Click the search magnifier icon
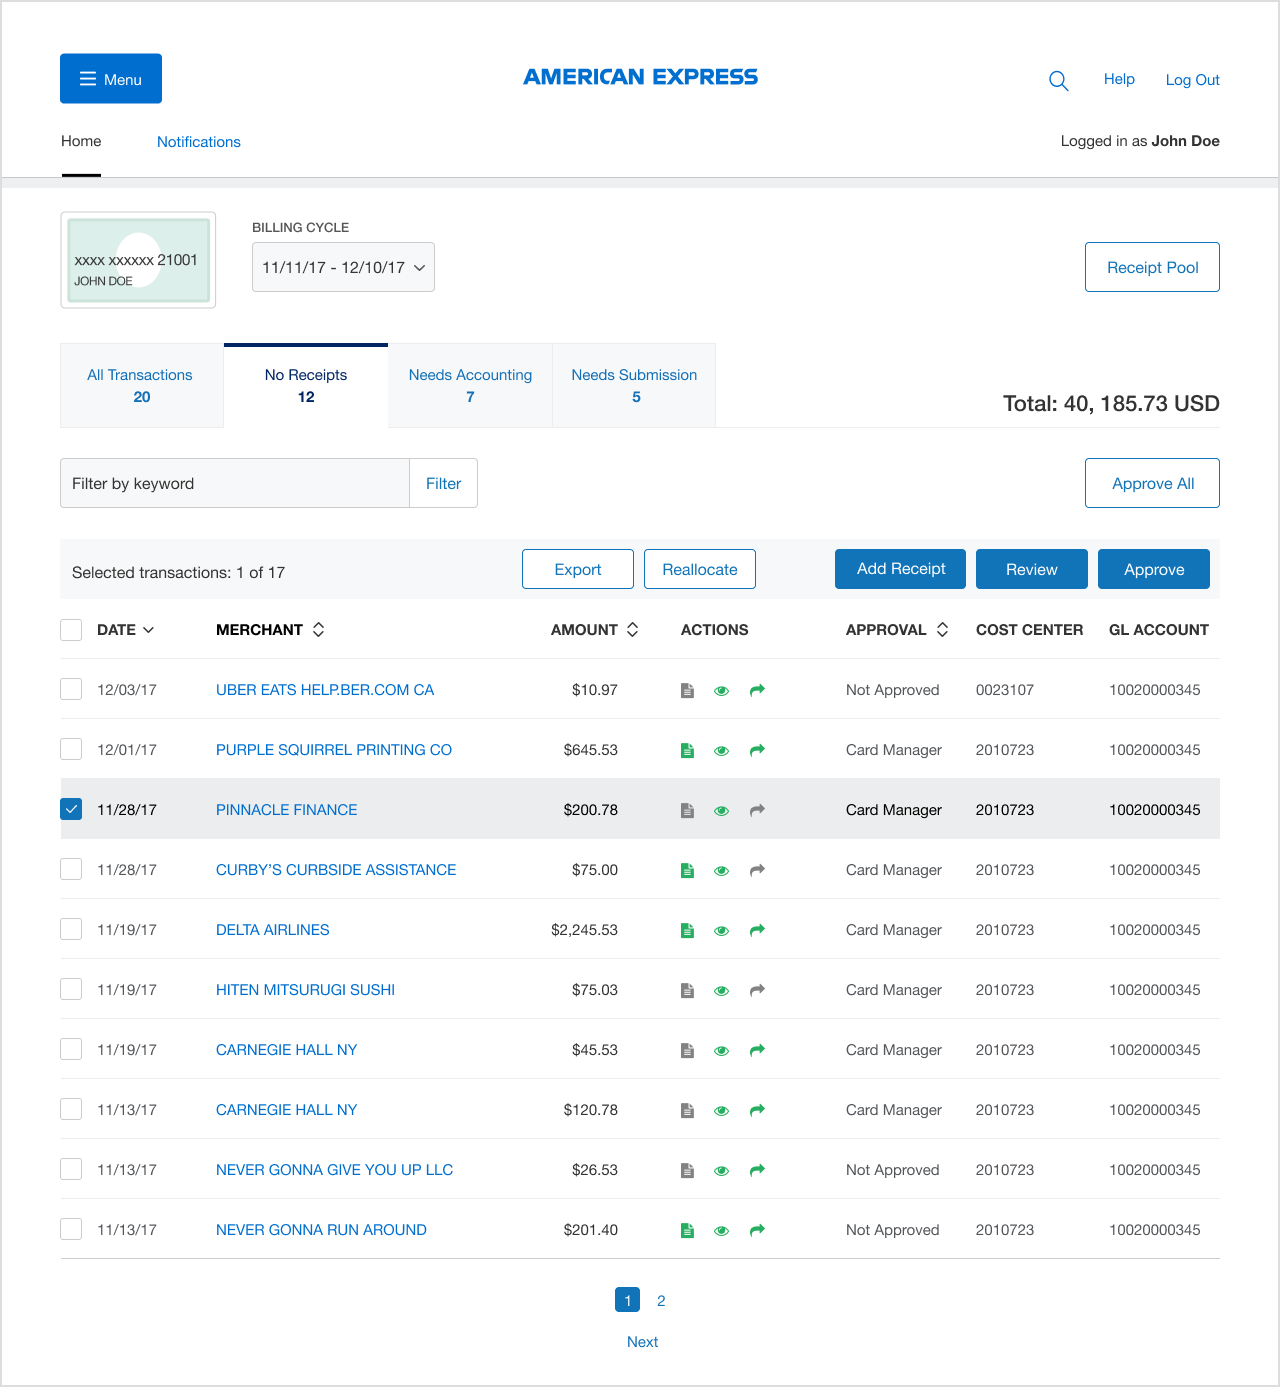 [1058, 81]
